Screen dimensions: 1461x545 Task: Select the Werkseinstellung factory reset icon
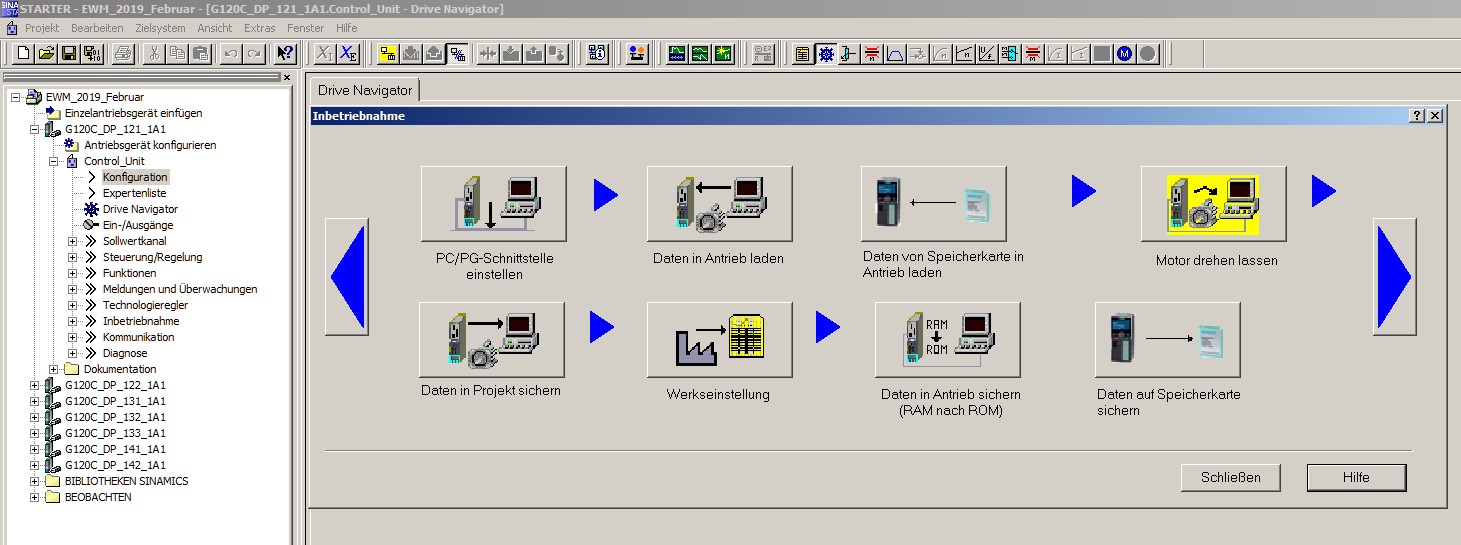(x=719, y=339)
